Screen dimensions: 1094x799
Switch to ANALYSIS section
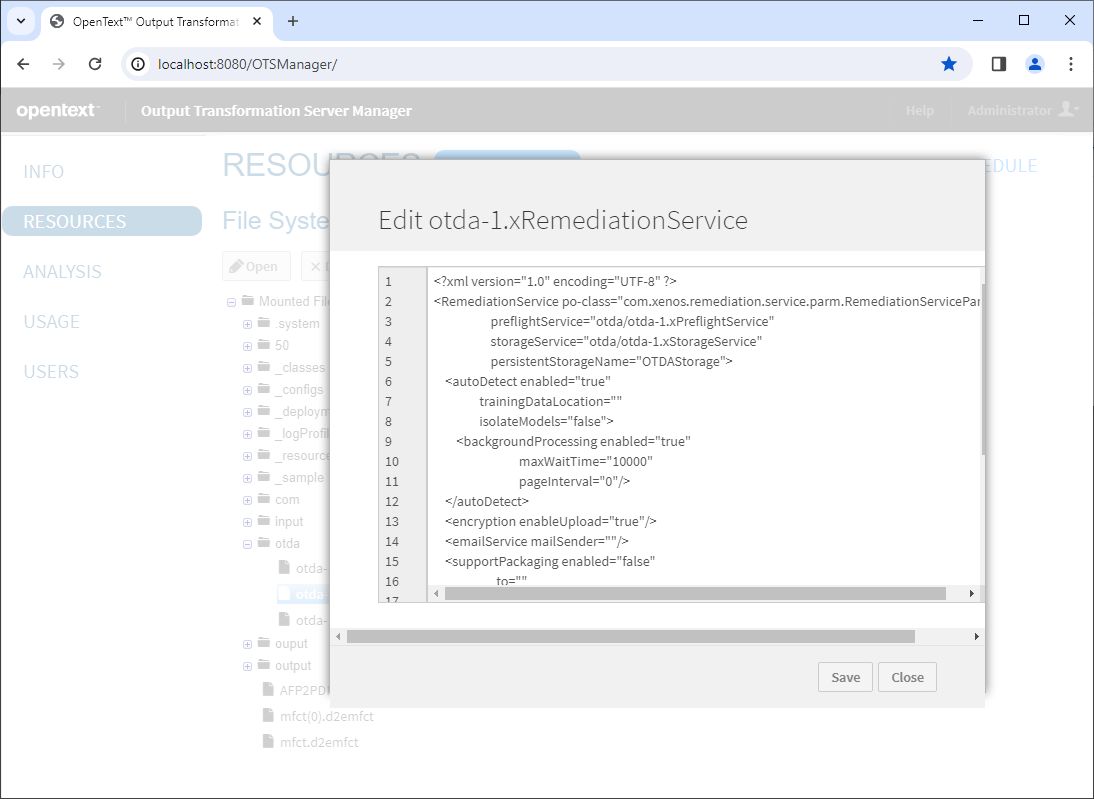coord(62,272)
